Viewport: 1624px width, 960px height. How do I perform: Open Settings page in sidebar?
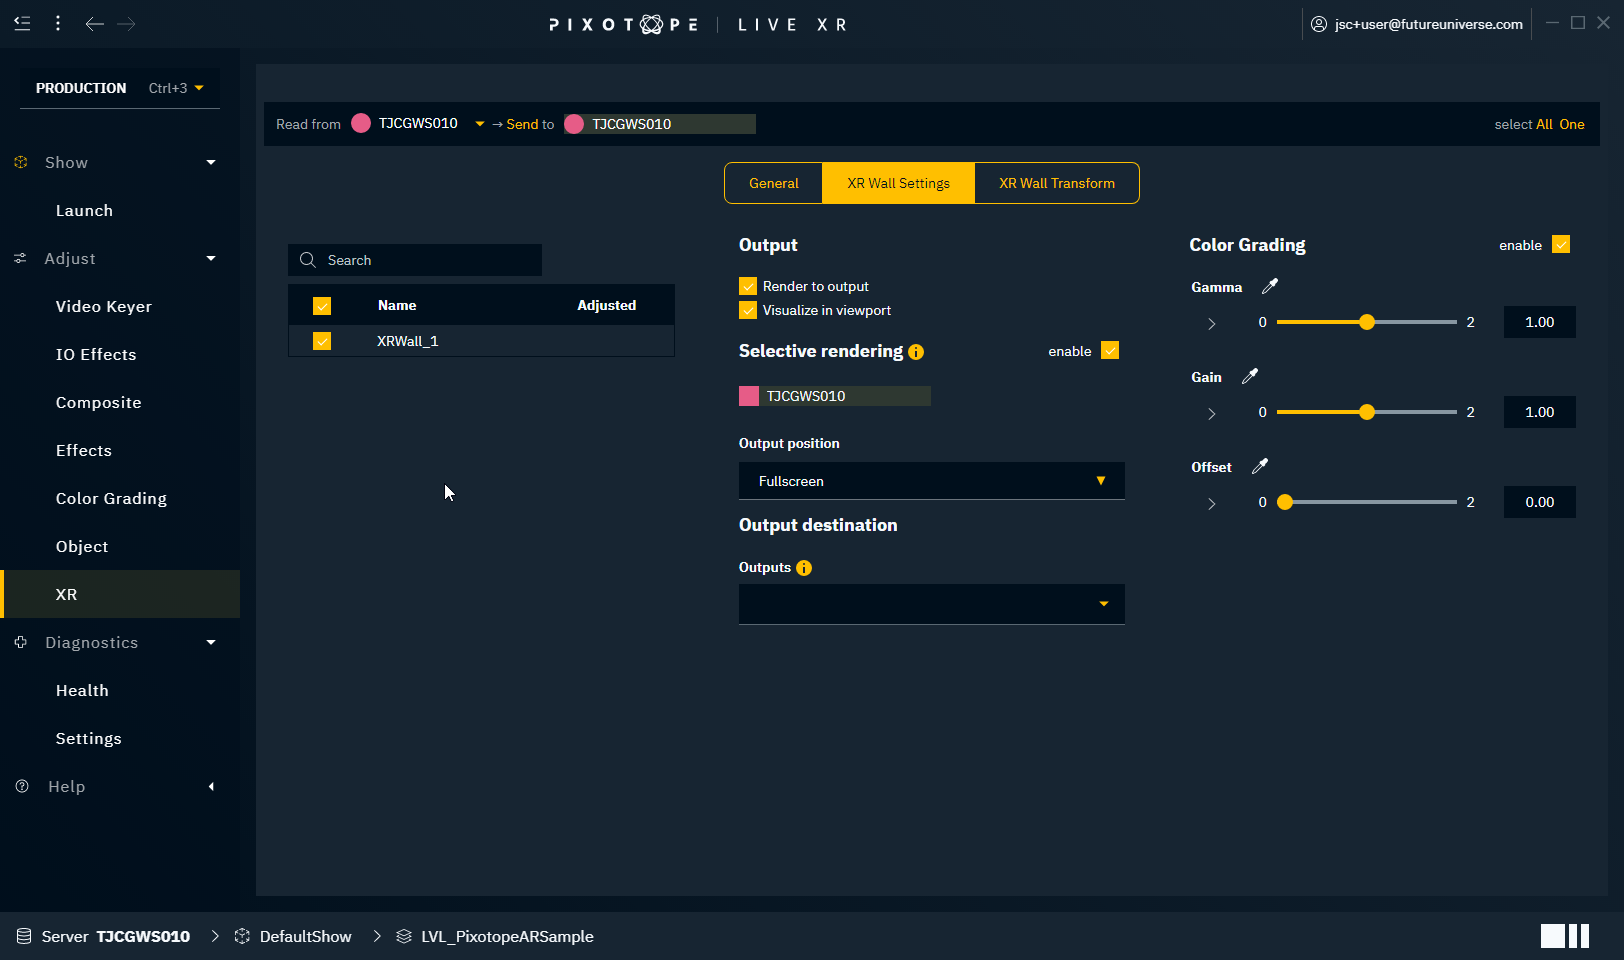[x=89, y=738]
